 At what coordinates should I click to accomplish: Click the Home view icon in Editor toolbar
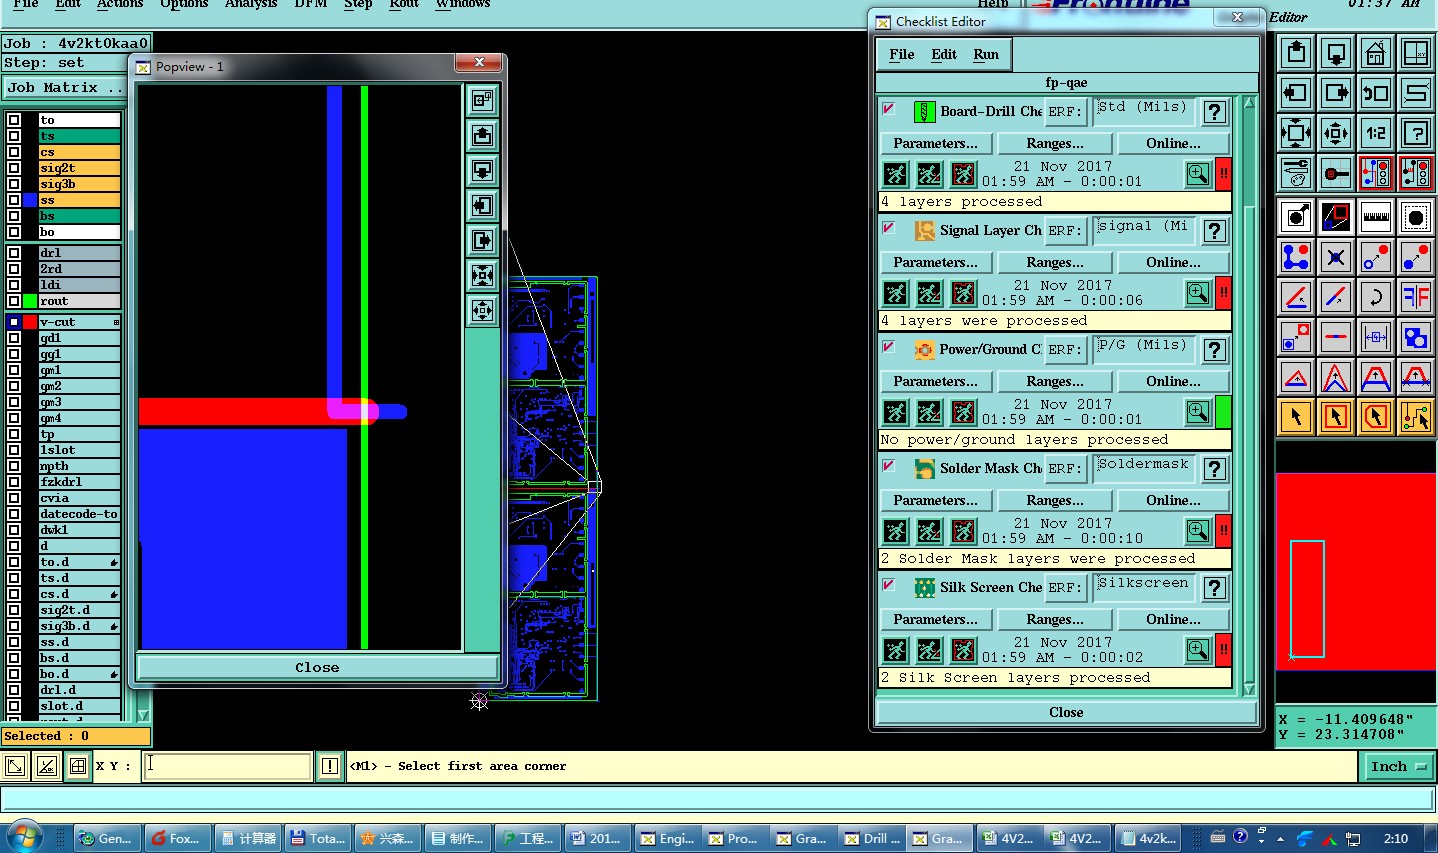[1376, 53]
